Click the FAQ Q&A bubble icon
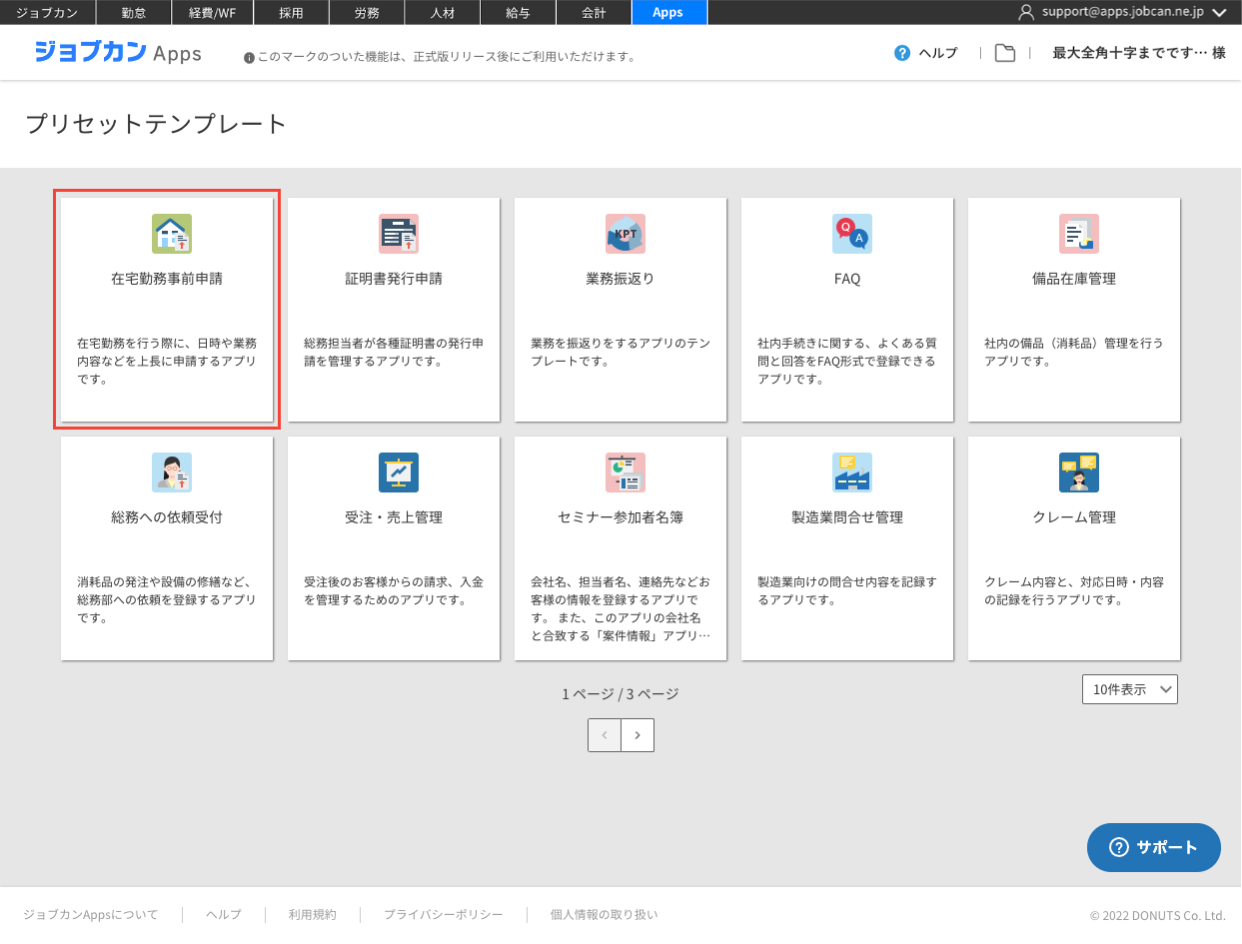Image resolution: width=1242 pixels, height=944 pixels. click(x=852, y=234)
